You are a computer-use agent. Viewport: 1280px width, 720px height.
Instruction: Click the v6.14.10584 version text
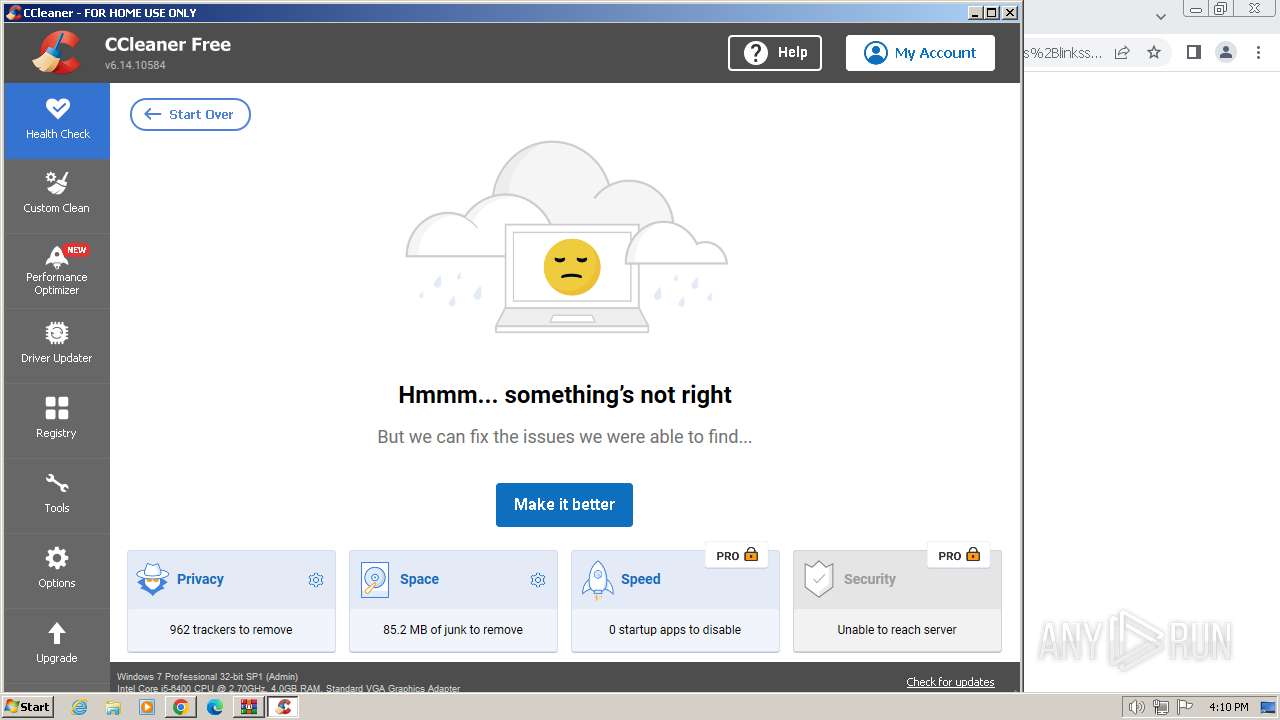coord(135,66)
